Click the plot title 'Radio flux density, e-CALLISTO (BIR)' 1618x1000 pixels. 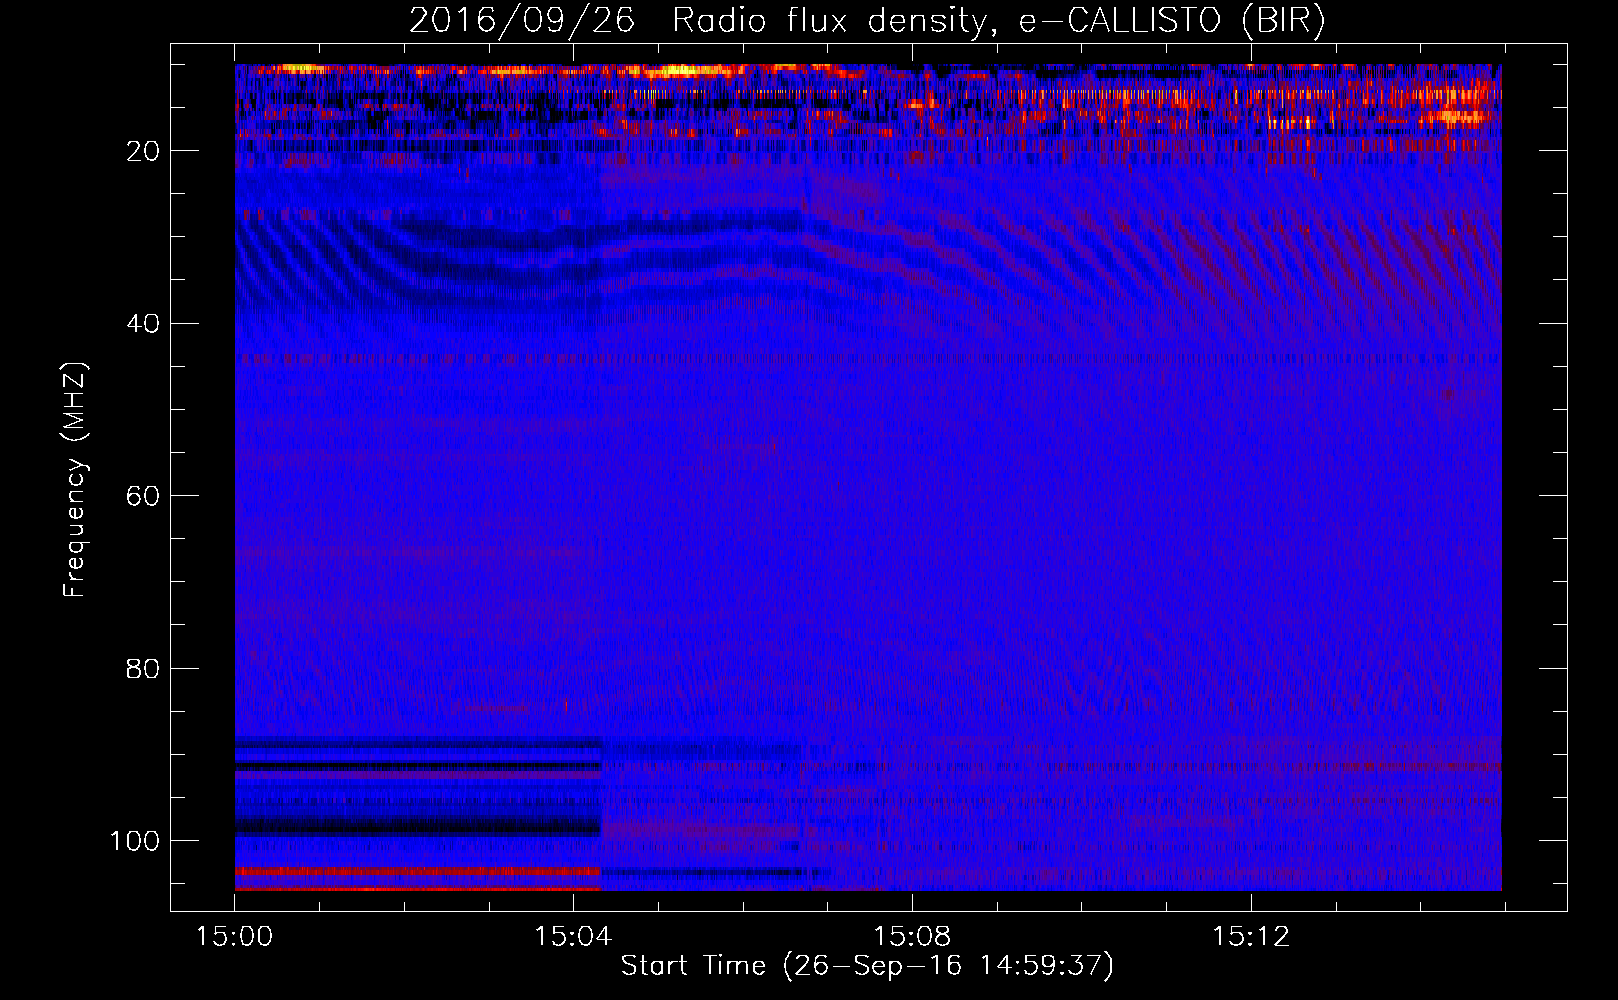point(998,21)
